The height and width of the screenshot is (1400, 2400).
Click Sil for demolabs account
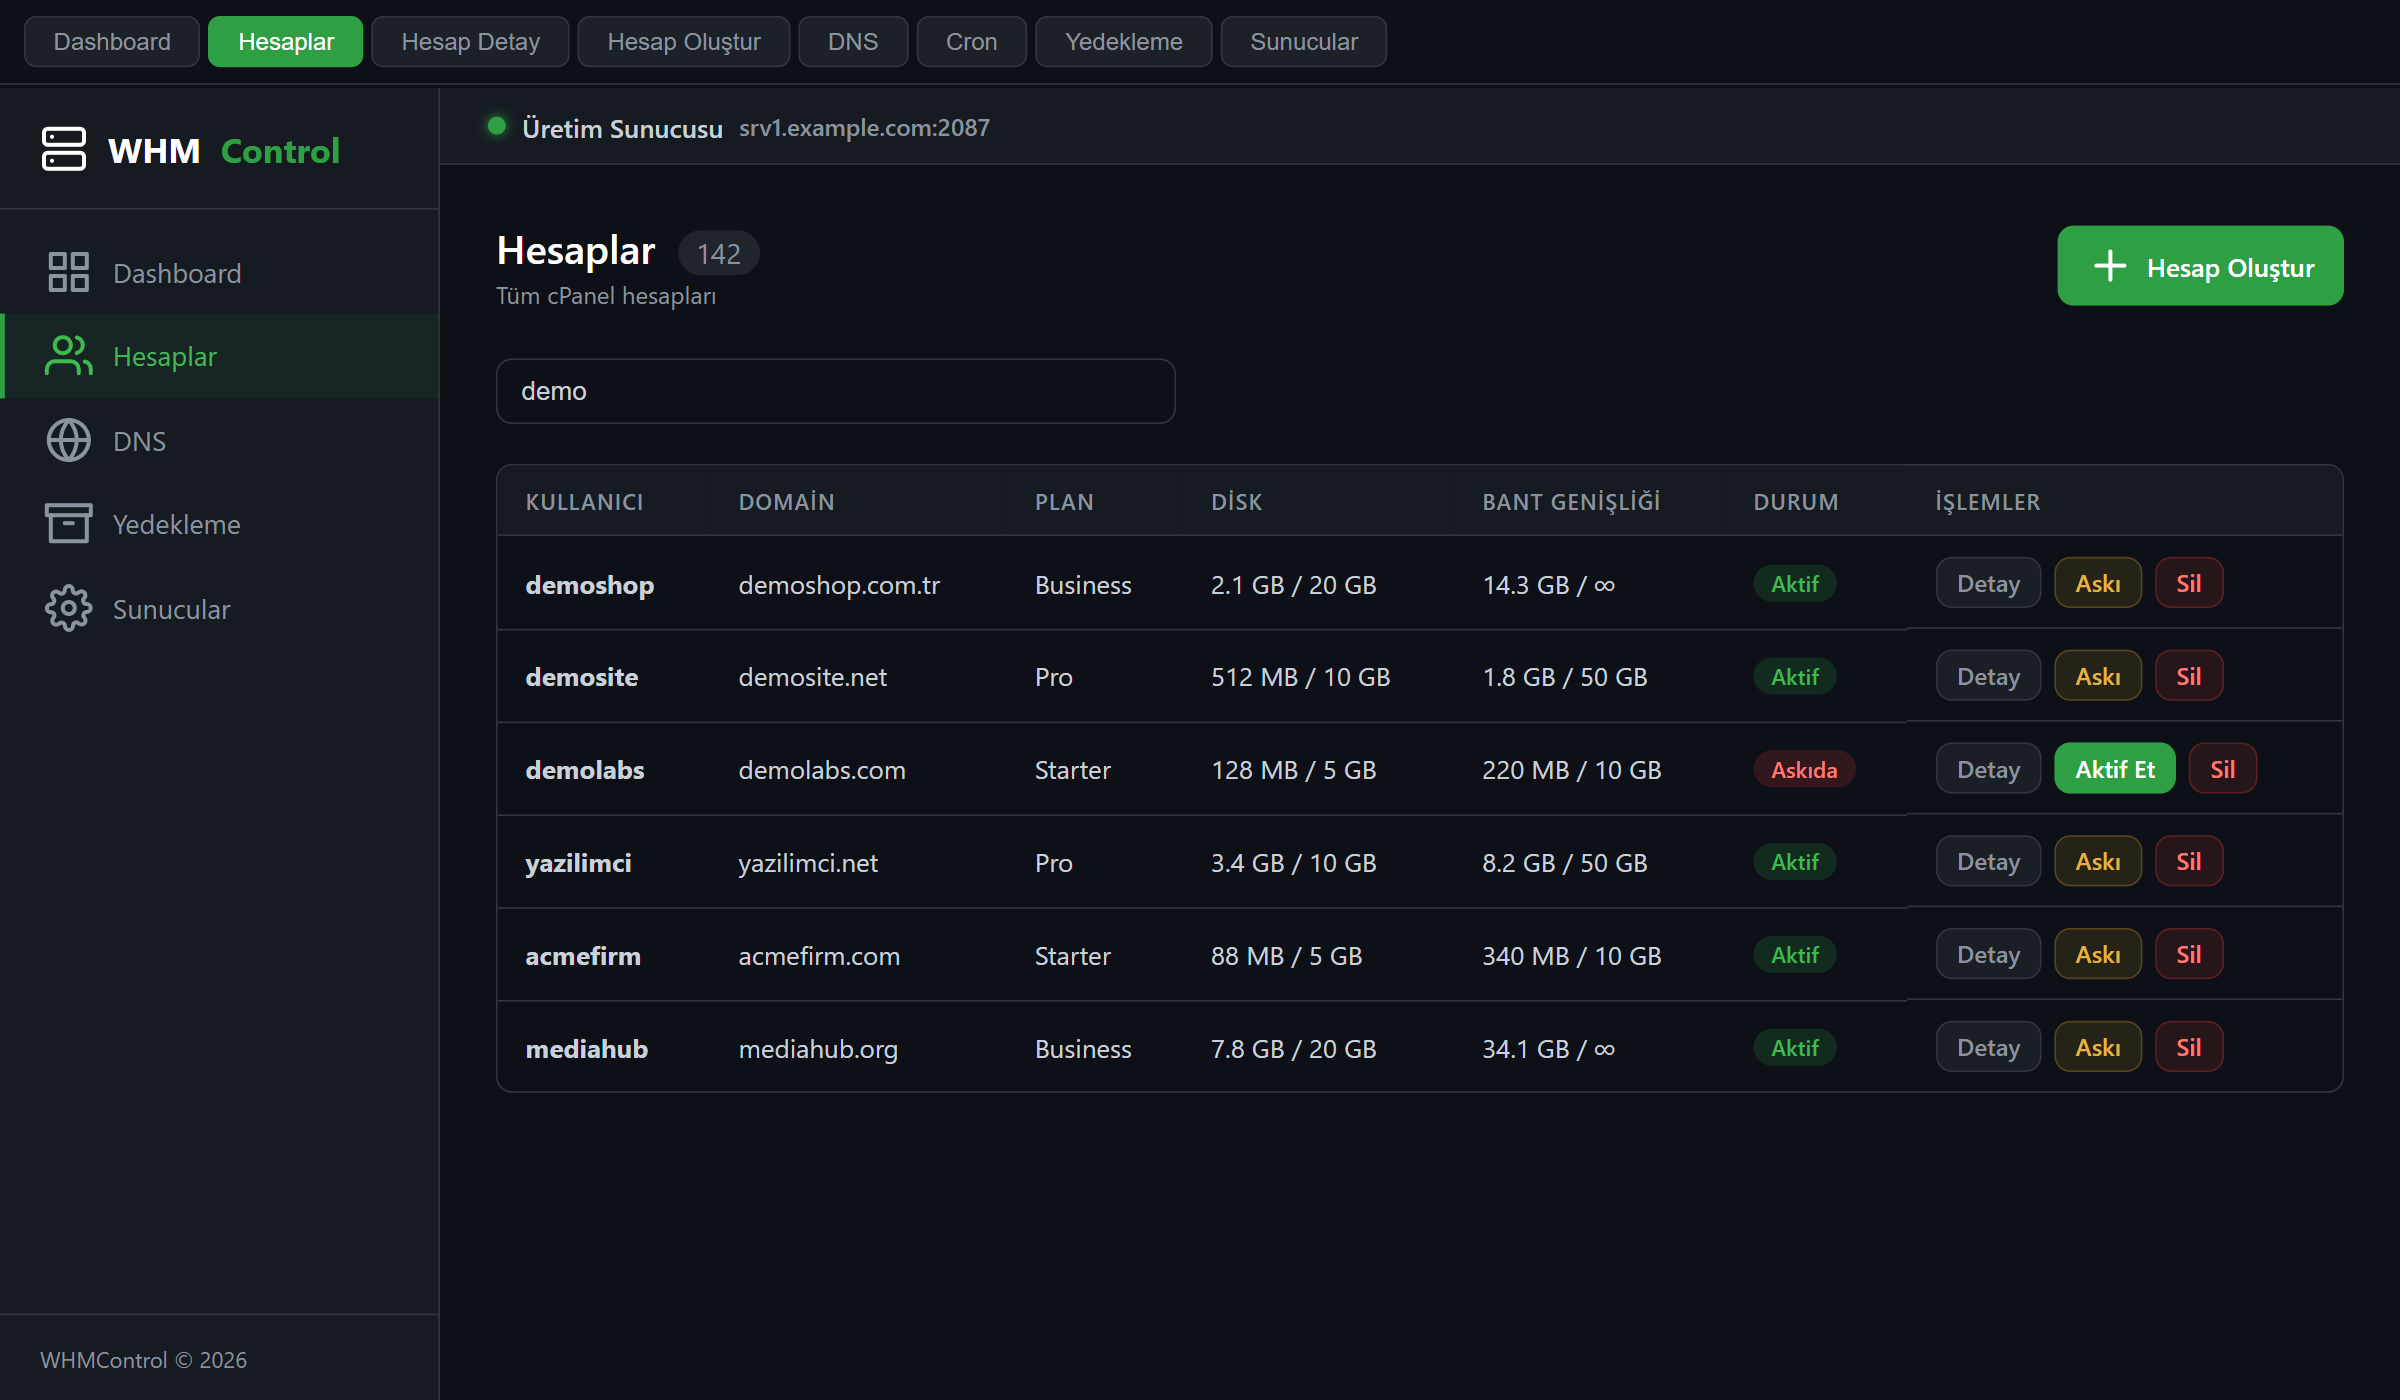tap(2222, 769)
